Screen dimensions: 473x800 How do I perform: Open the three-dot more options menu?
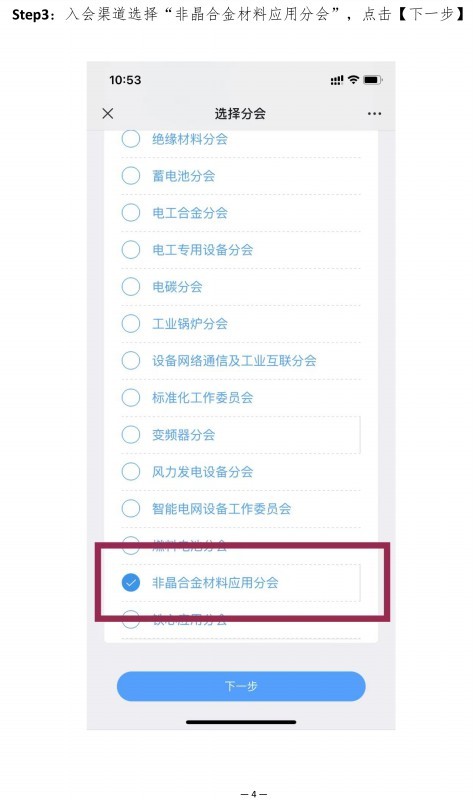[374, 113]
